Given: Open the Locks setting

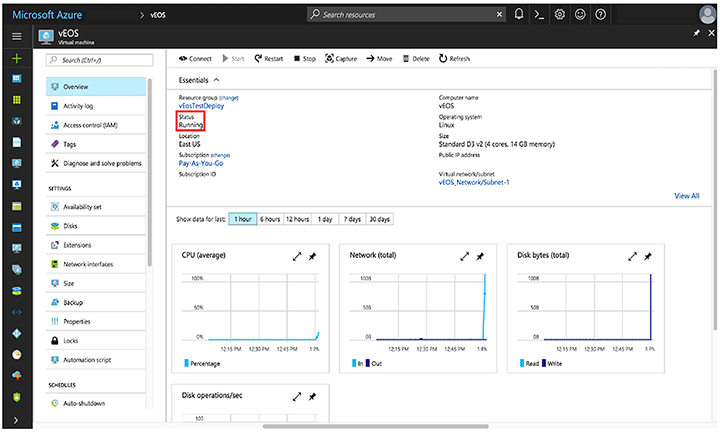Looking at the screenshot, I should pyautogui.click(x=96, y=341).
